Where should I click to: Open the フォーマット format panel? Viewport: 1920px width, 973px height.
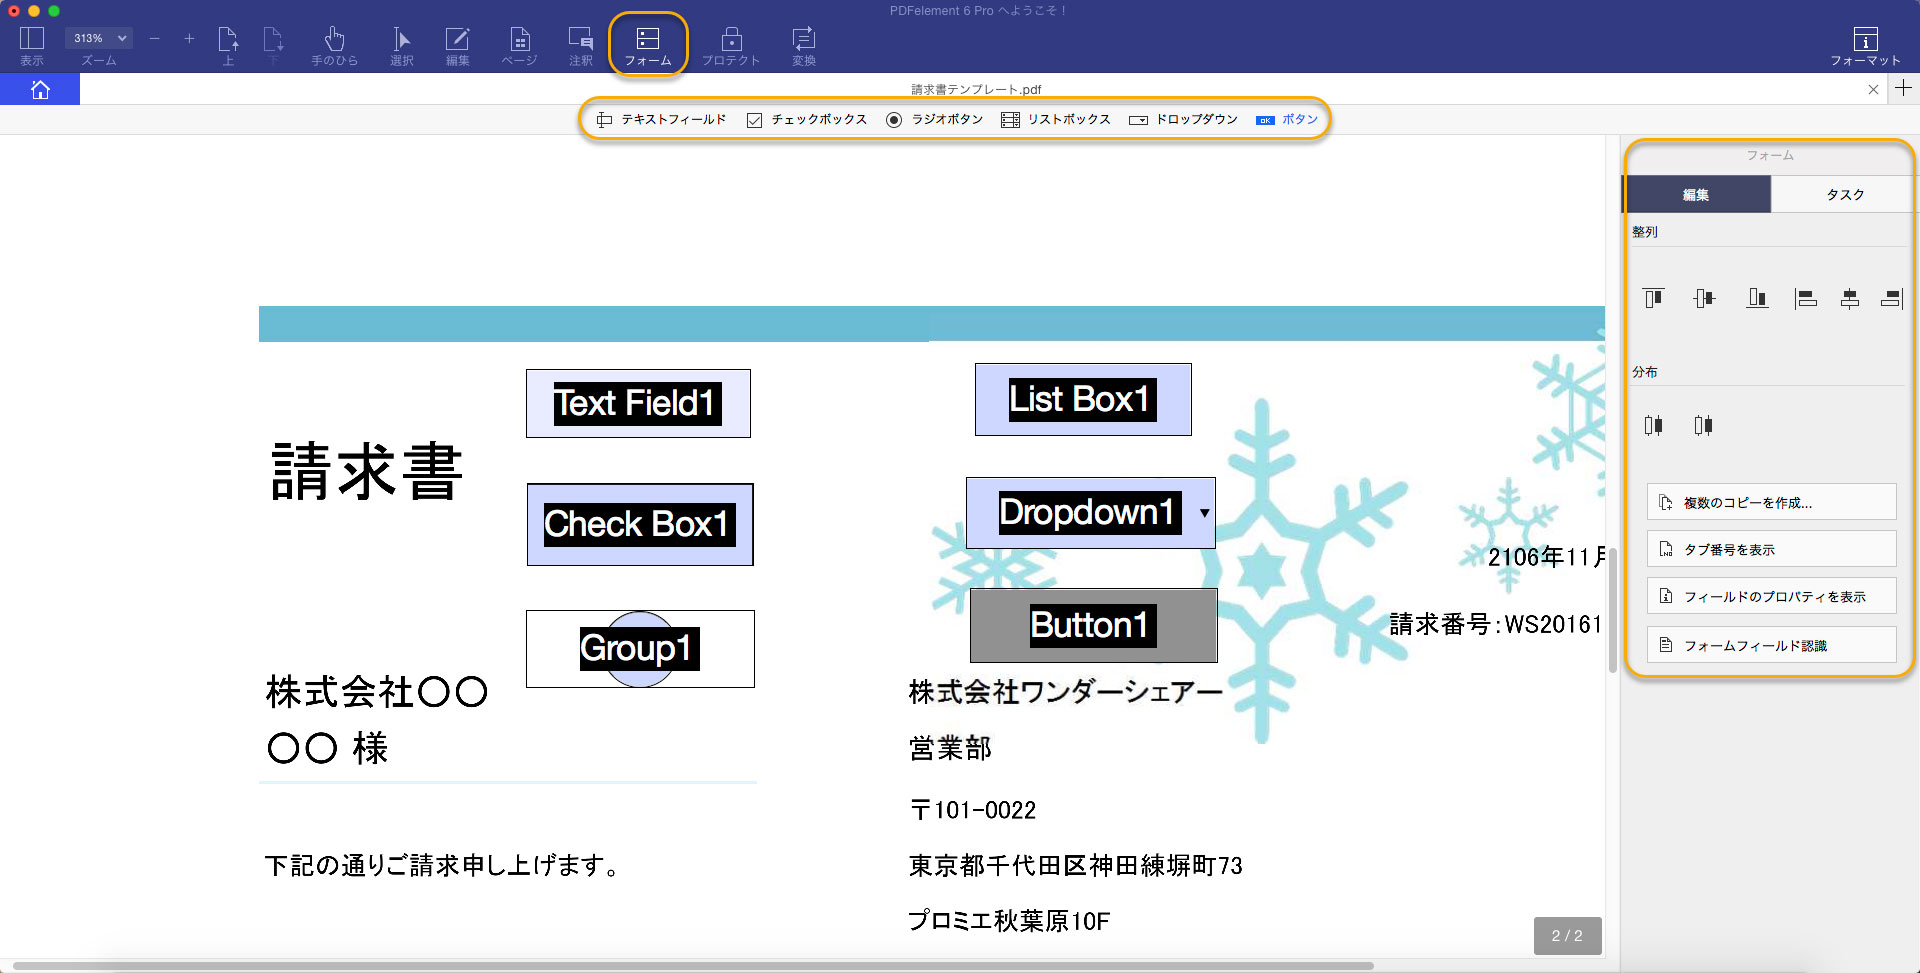coord(1865,45)
